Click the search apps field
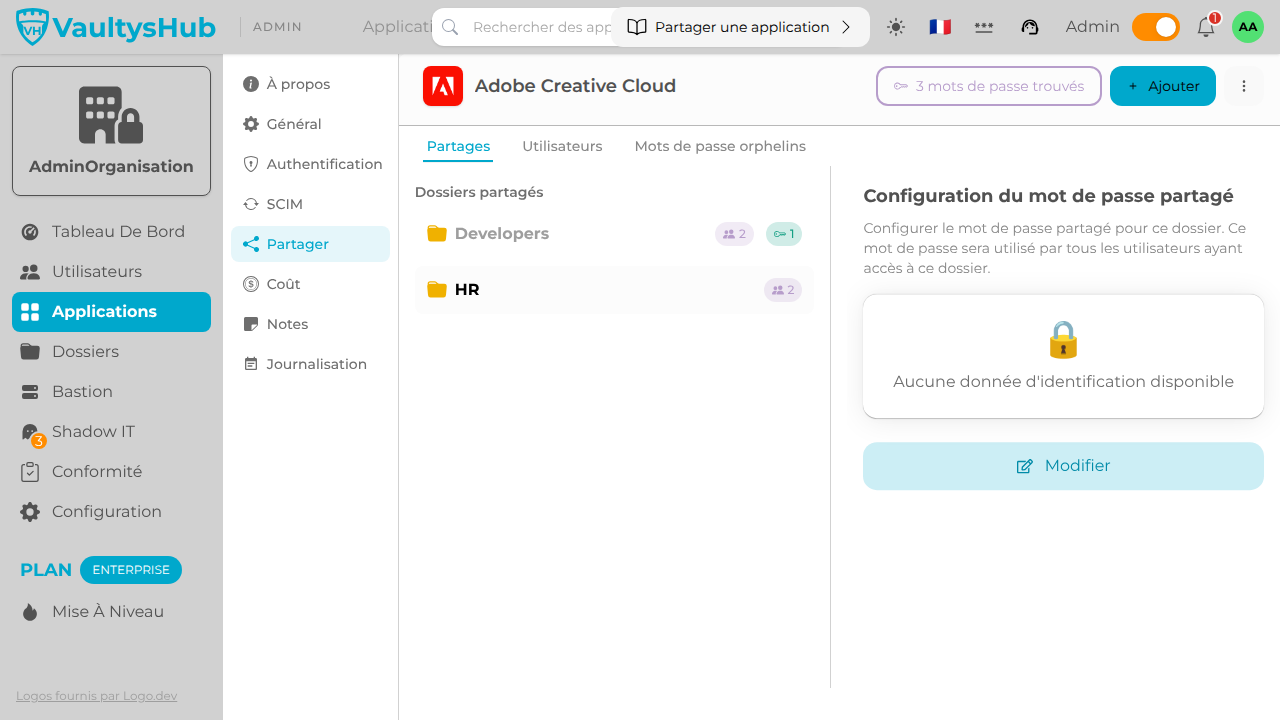The width and height of the screenshot is (1280, 720). [530, 27]
